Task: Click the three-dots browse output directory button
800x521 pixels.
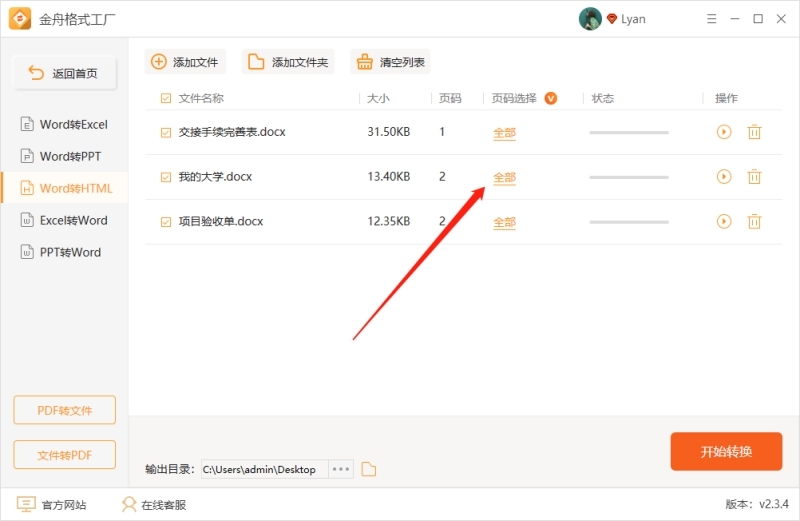Action: click(x=341, y=469)
